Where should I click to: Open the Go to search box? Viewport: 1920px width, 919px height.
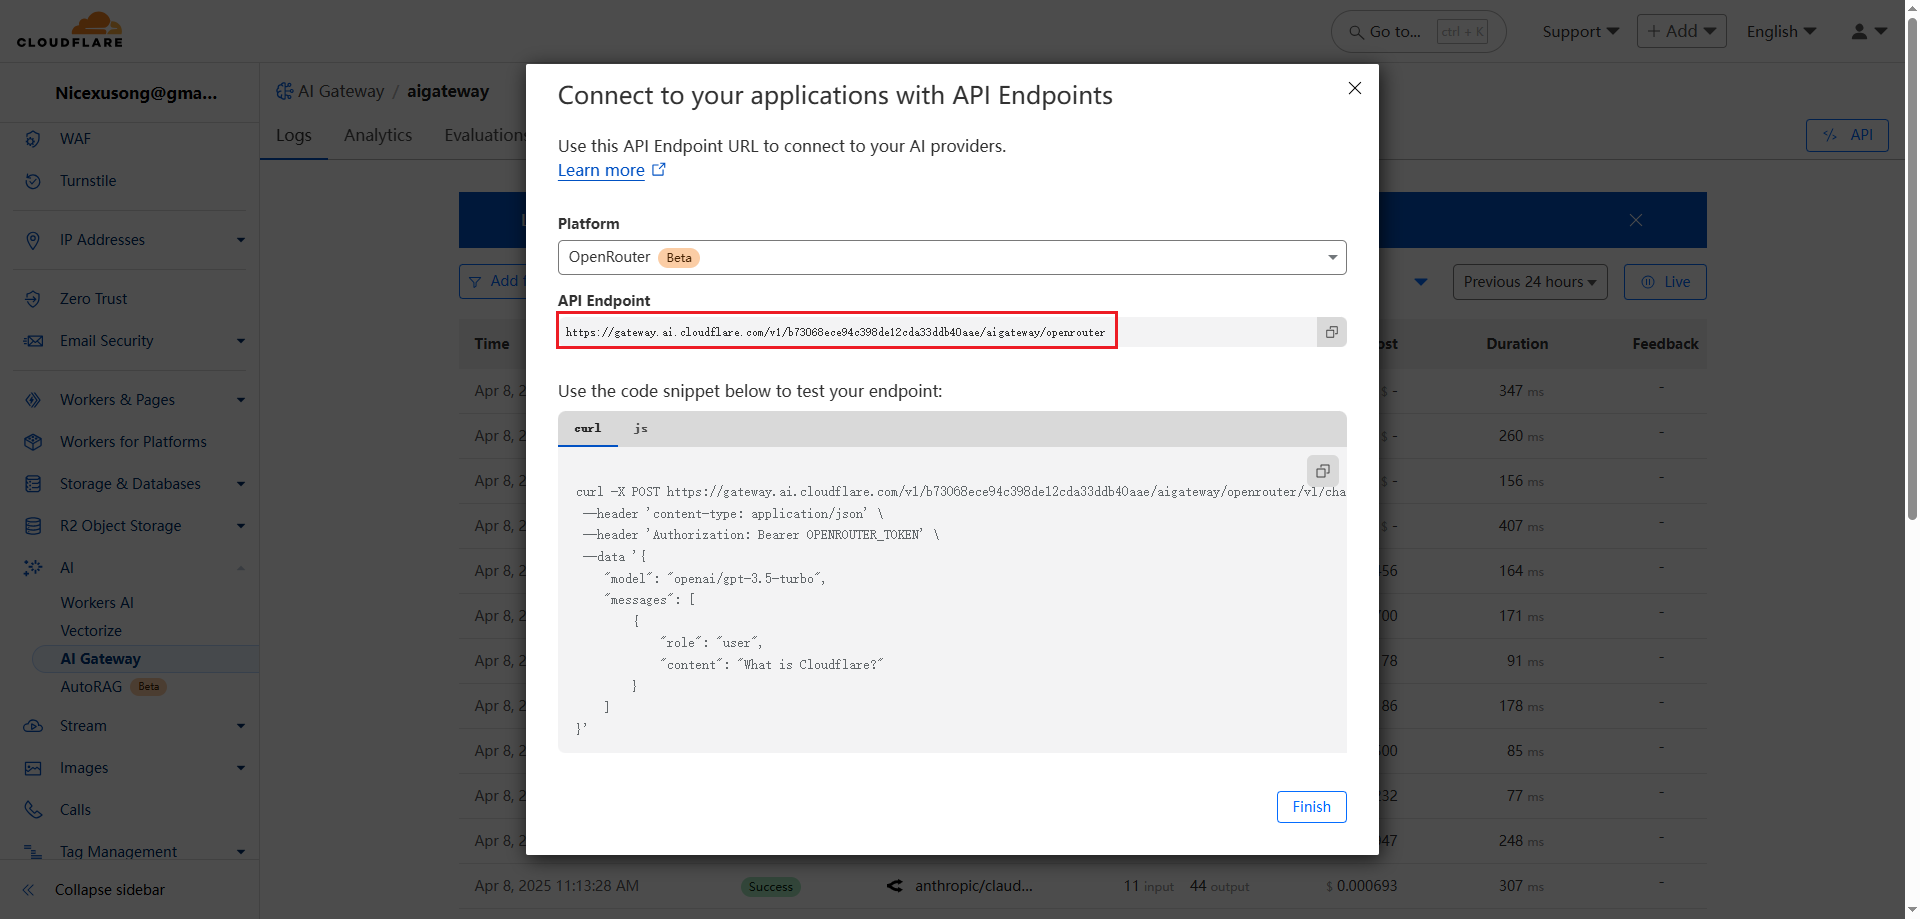tap(1417, 32)
